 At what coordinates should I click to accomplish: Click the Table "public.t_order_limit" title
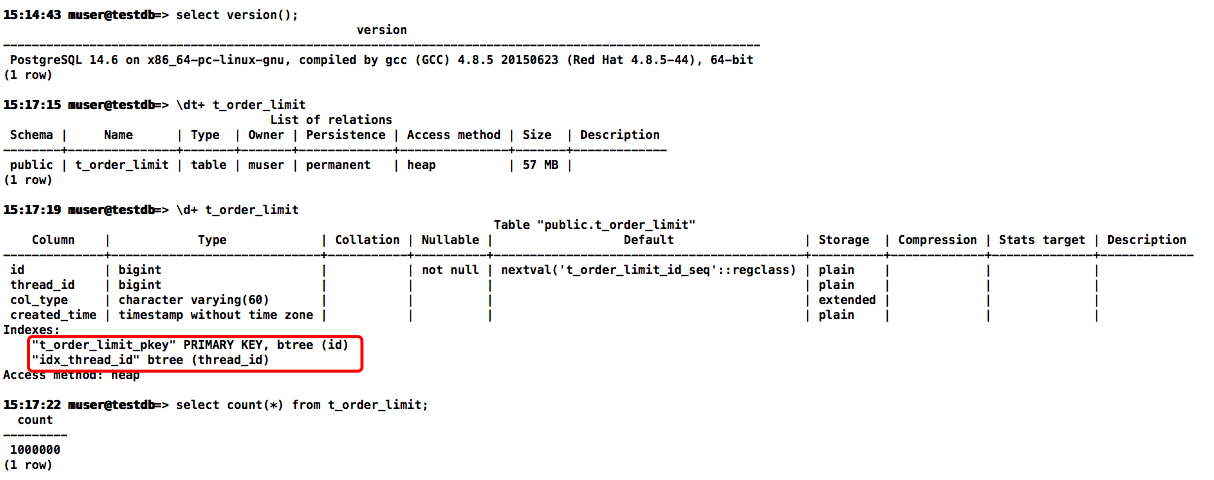[x=594, y=225]
